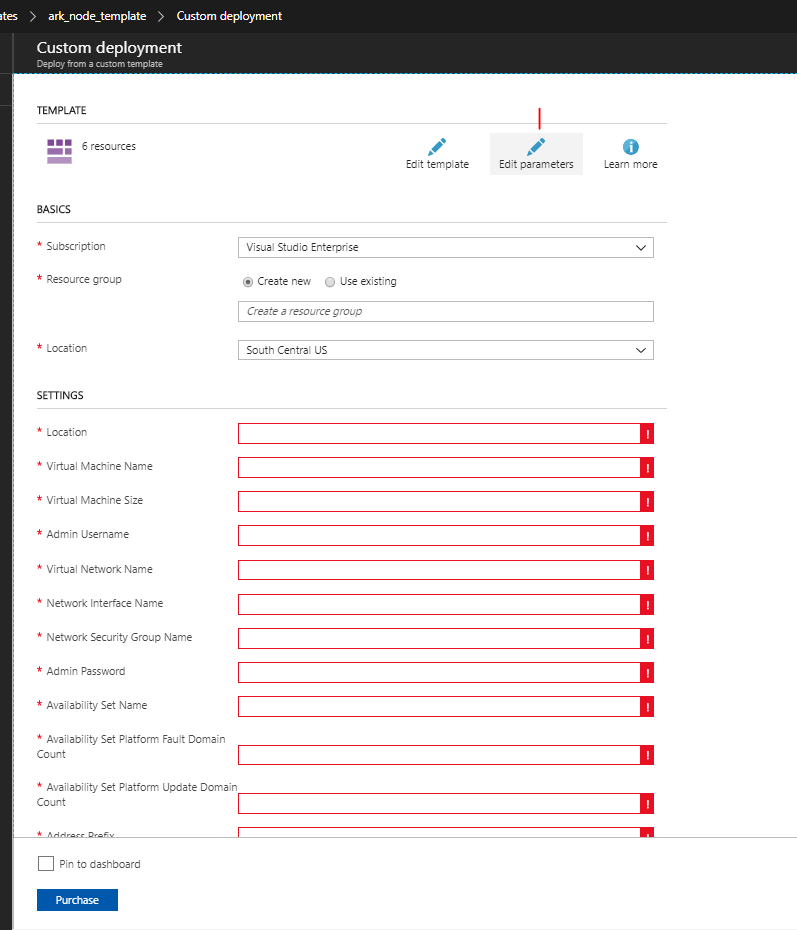This screenshot has height=930, width=797.
Task: Select the Create new radio button
Action: 248,282
